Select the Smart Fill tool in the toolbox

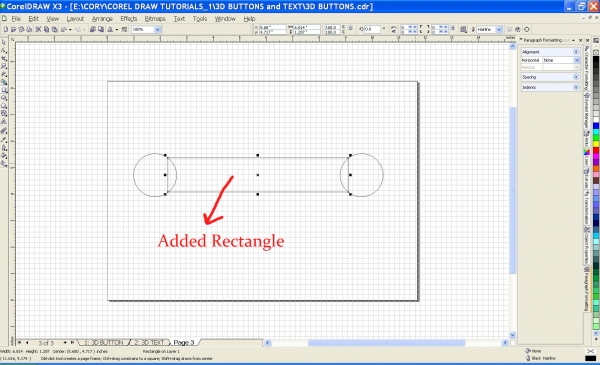click(x=4, y=81)
